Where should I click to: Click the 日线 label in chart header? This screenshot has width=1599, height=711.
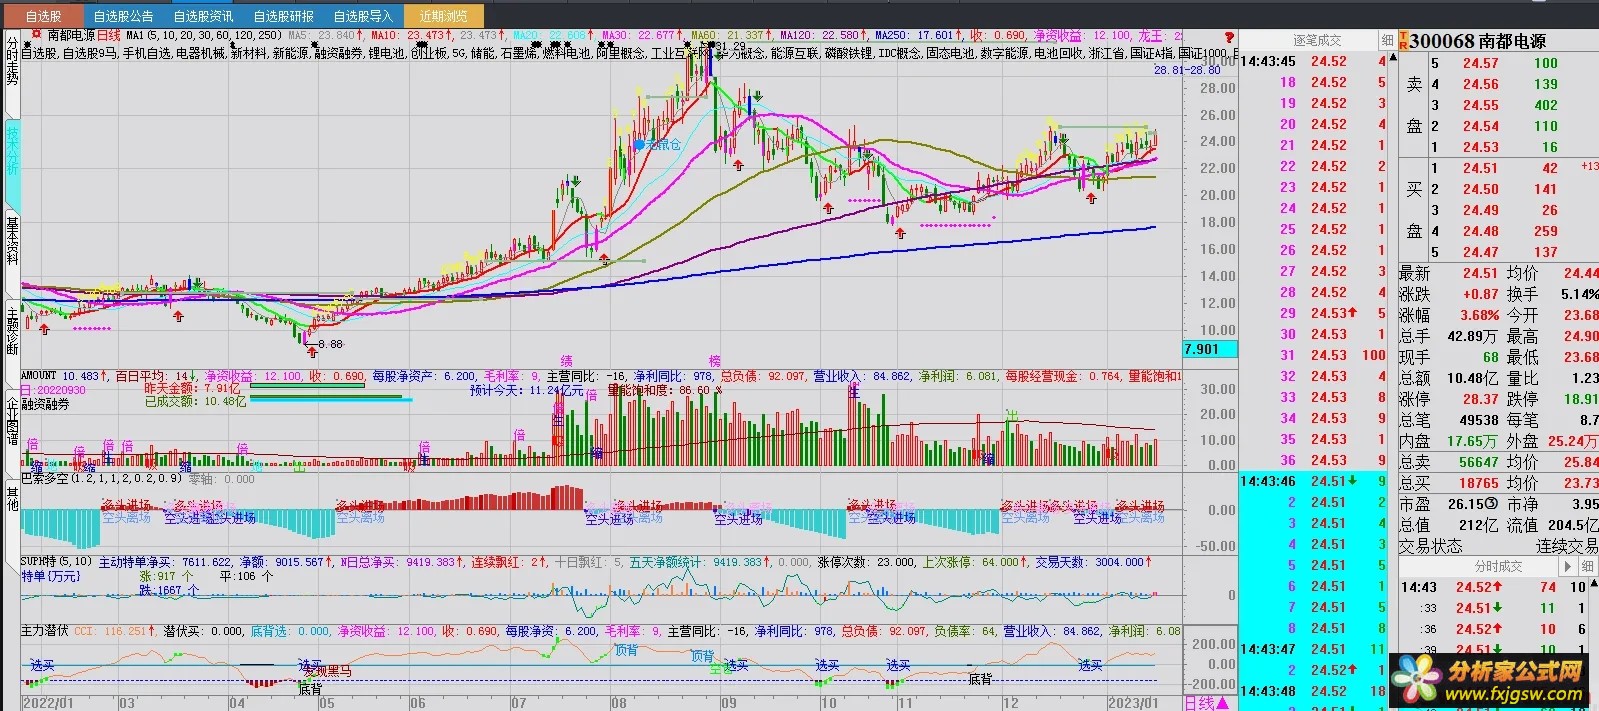coord(108,35)
